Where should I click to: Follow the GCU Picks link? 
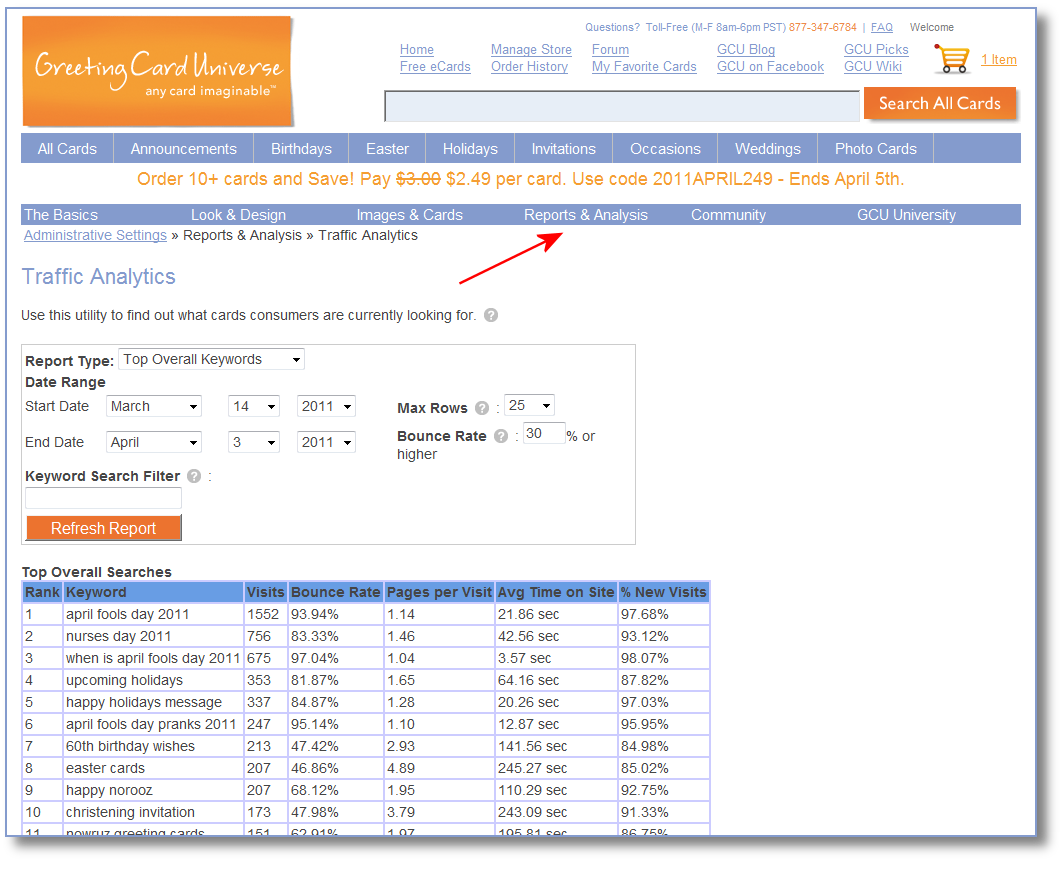[x=876, y=49]
